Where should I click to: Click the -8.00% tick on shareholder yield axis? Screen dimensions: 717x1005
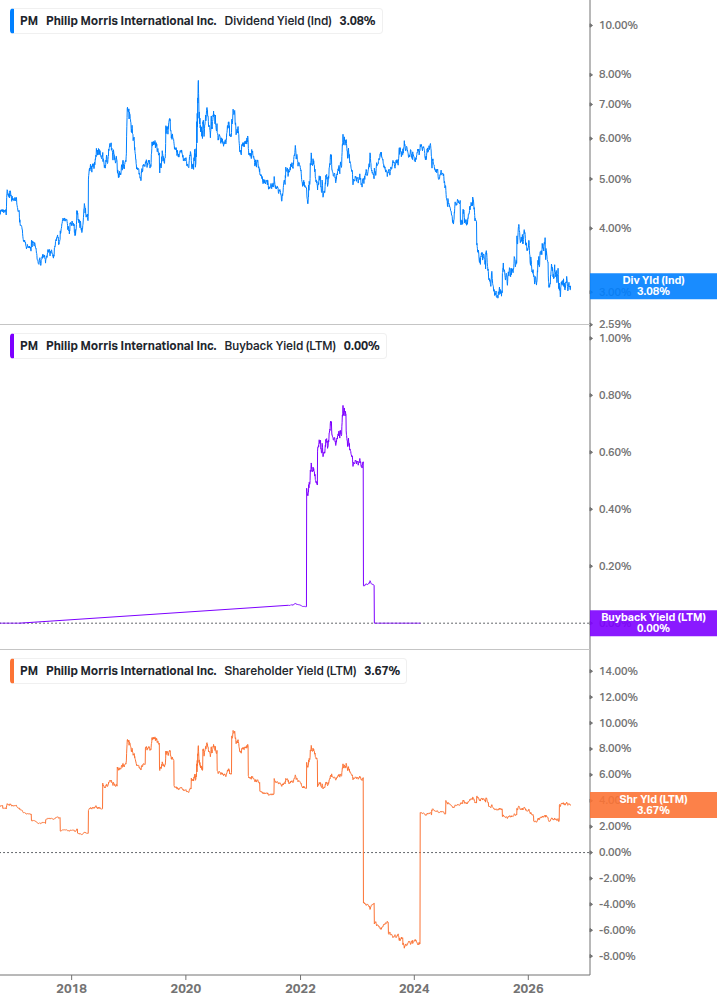617,956
